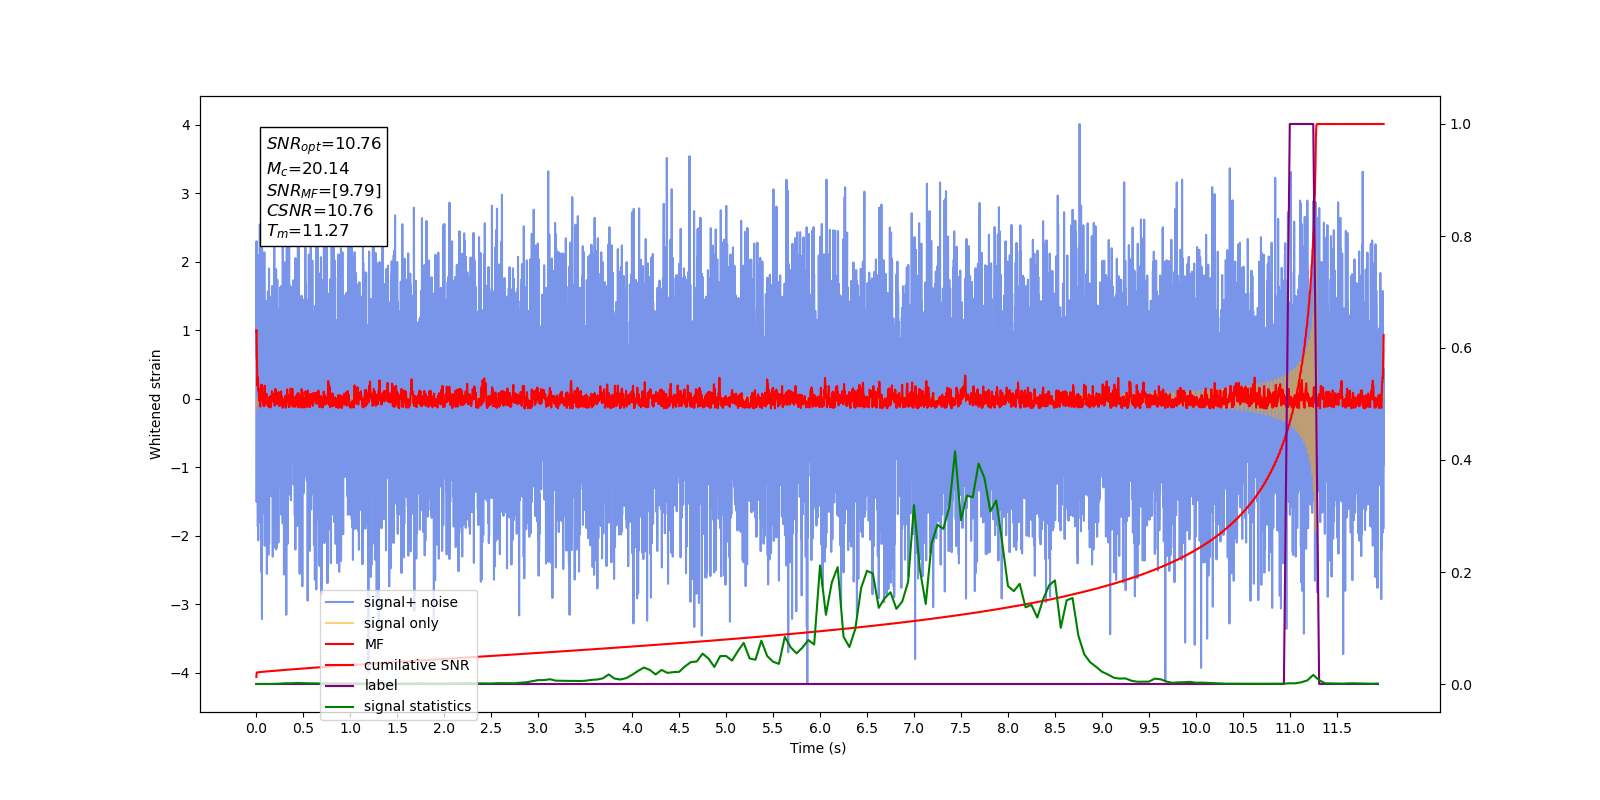Click the 9.5 tick on the time axis
This screenshot has width=1600, height=800.
pos(1149,728)
